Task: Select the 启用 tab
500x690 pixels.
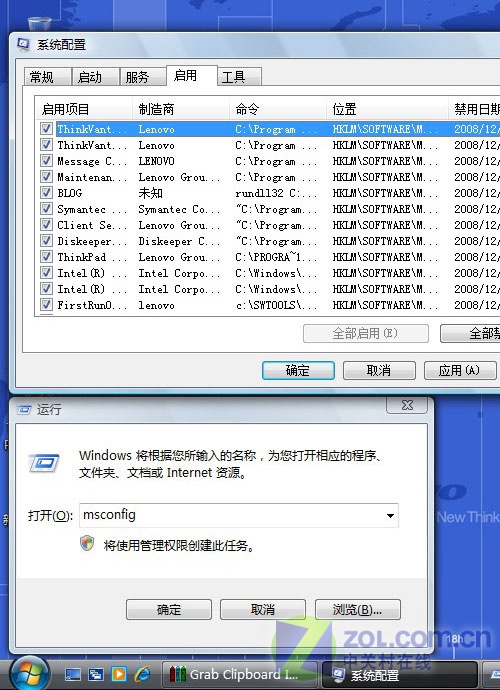Action: click(191, 76)
